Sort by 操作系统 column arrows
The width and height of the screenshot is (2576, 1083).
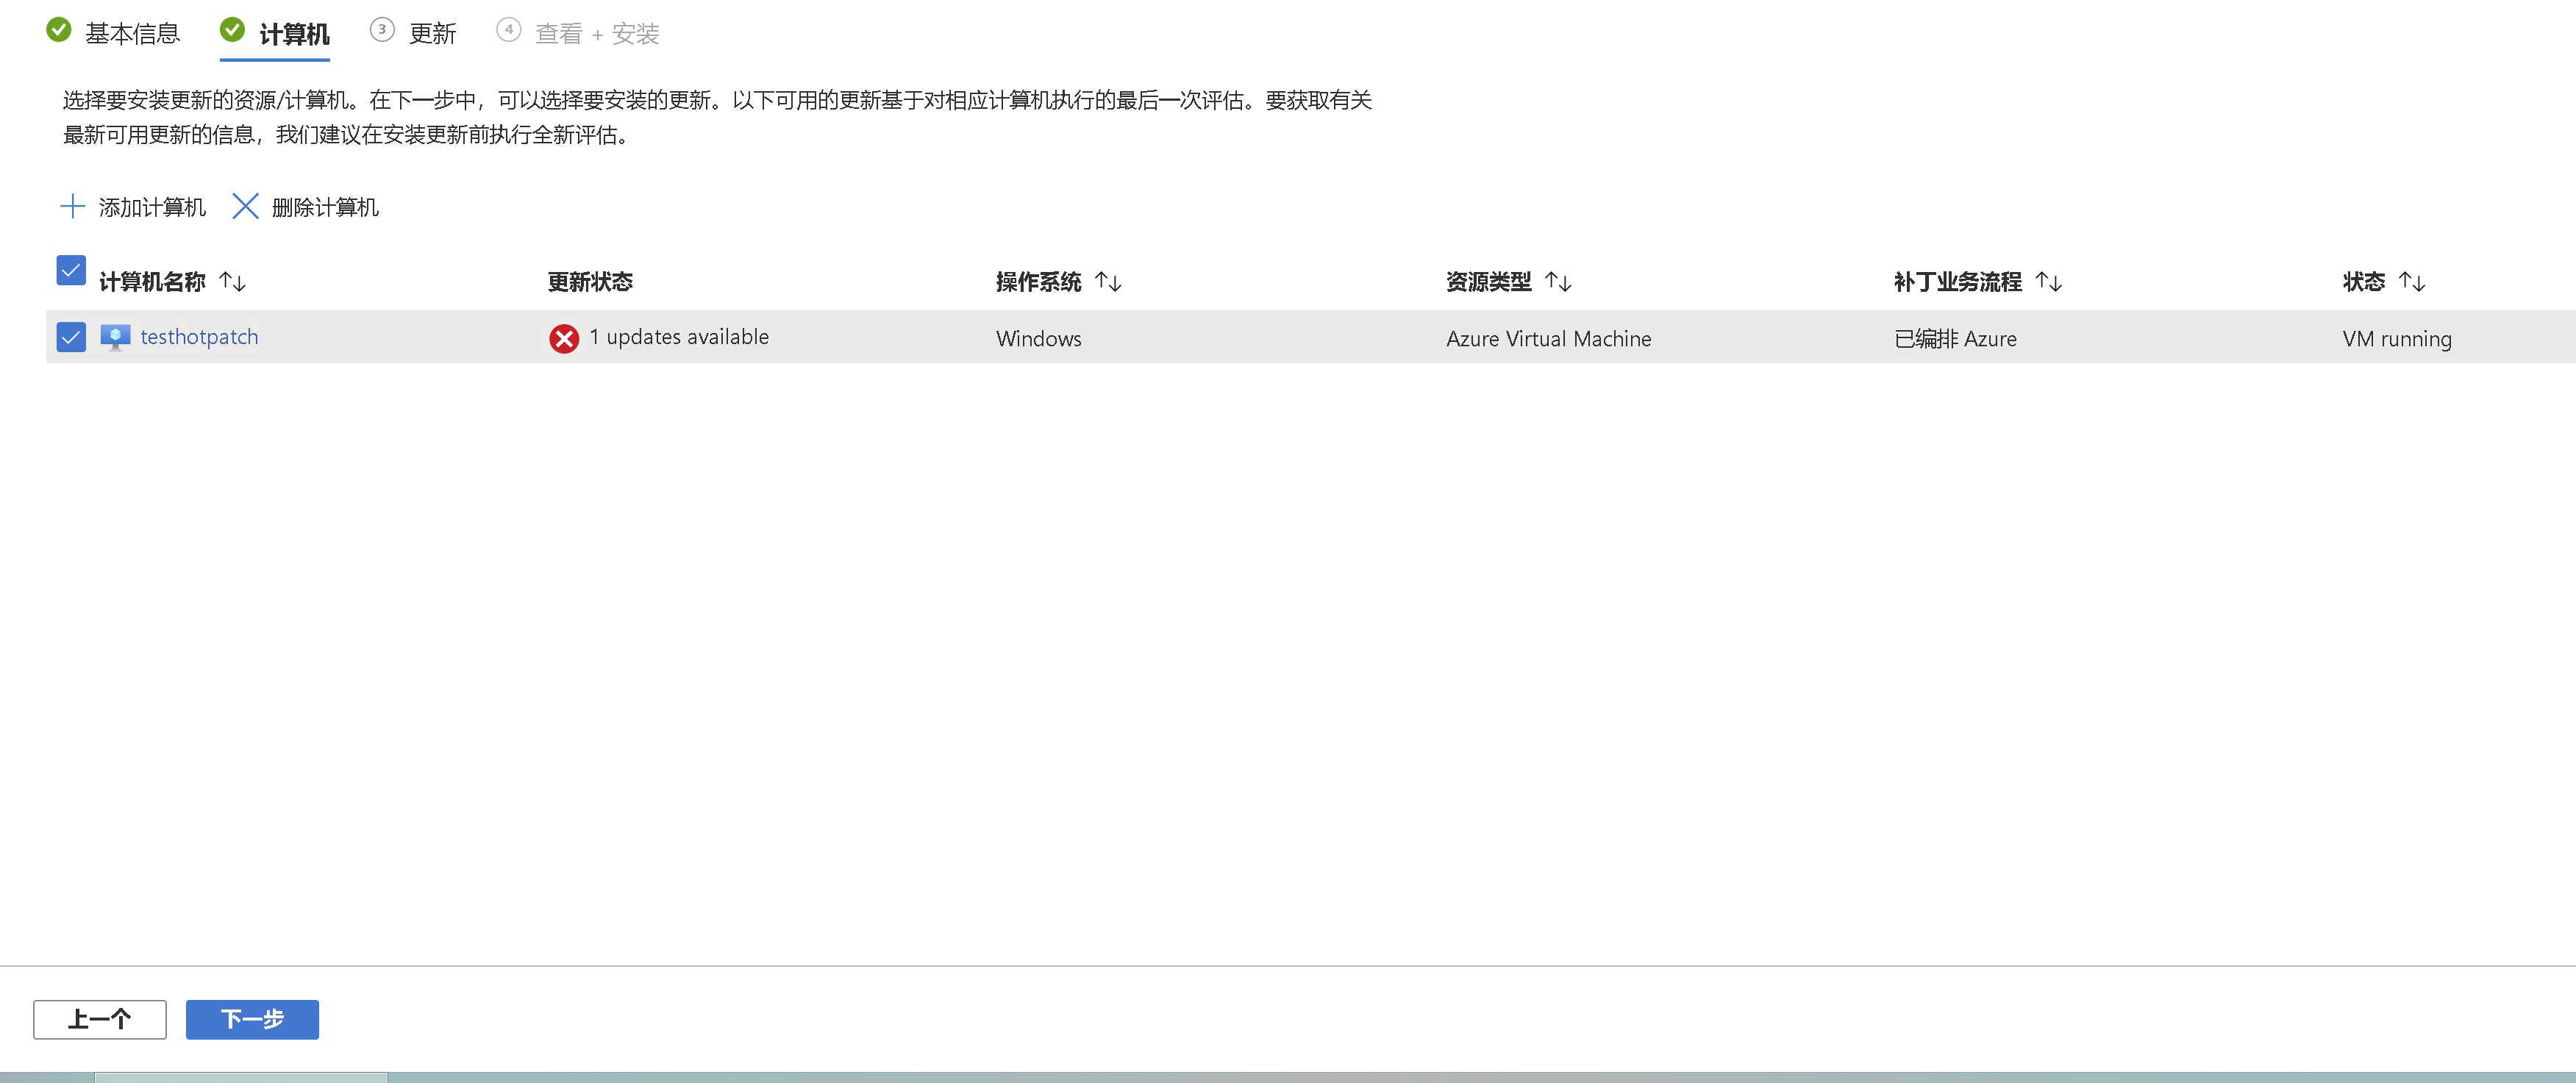[x=1108, y=282]
